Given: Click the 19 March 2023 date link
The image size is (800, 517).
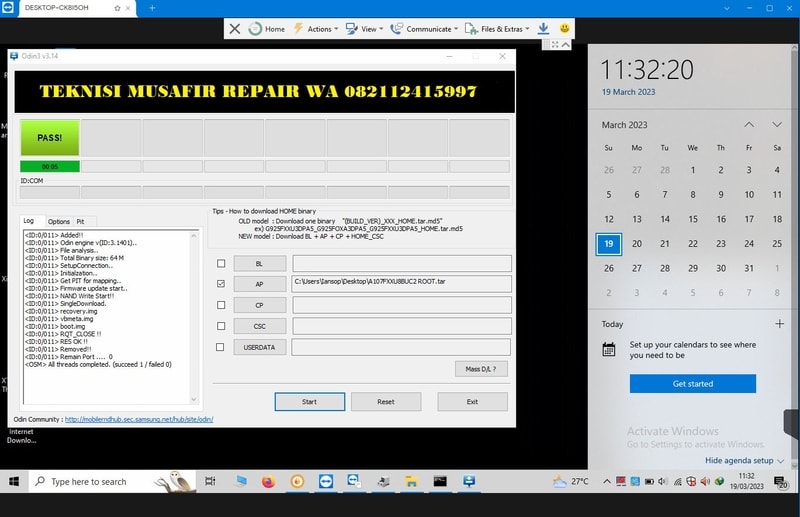Looking at the screenshot, I should (629, 92).
